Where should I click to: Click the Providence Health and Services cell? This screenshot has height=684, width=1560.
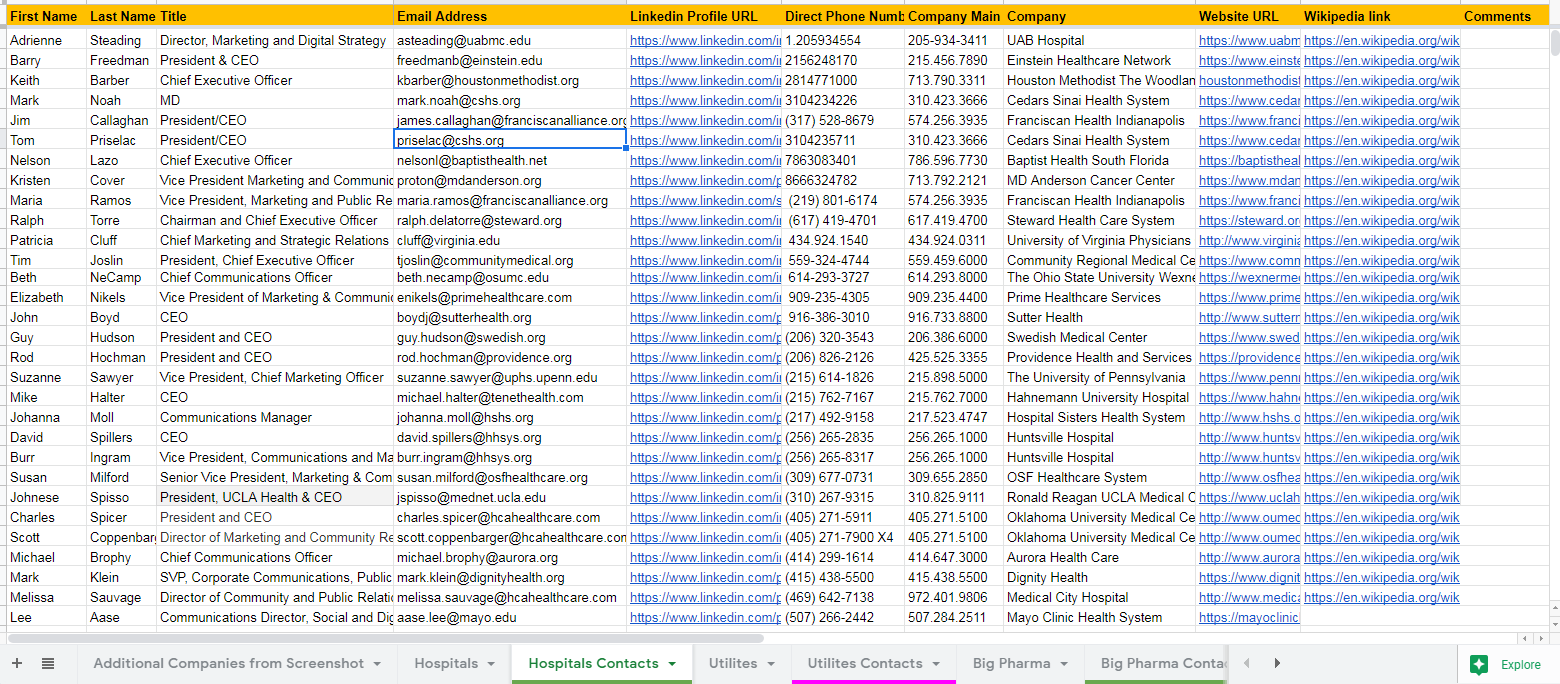1100,357
